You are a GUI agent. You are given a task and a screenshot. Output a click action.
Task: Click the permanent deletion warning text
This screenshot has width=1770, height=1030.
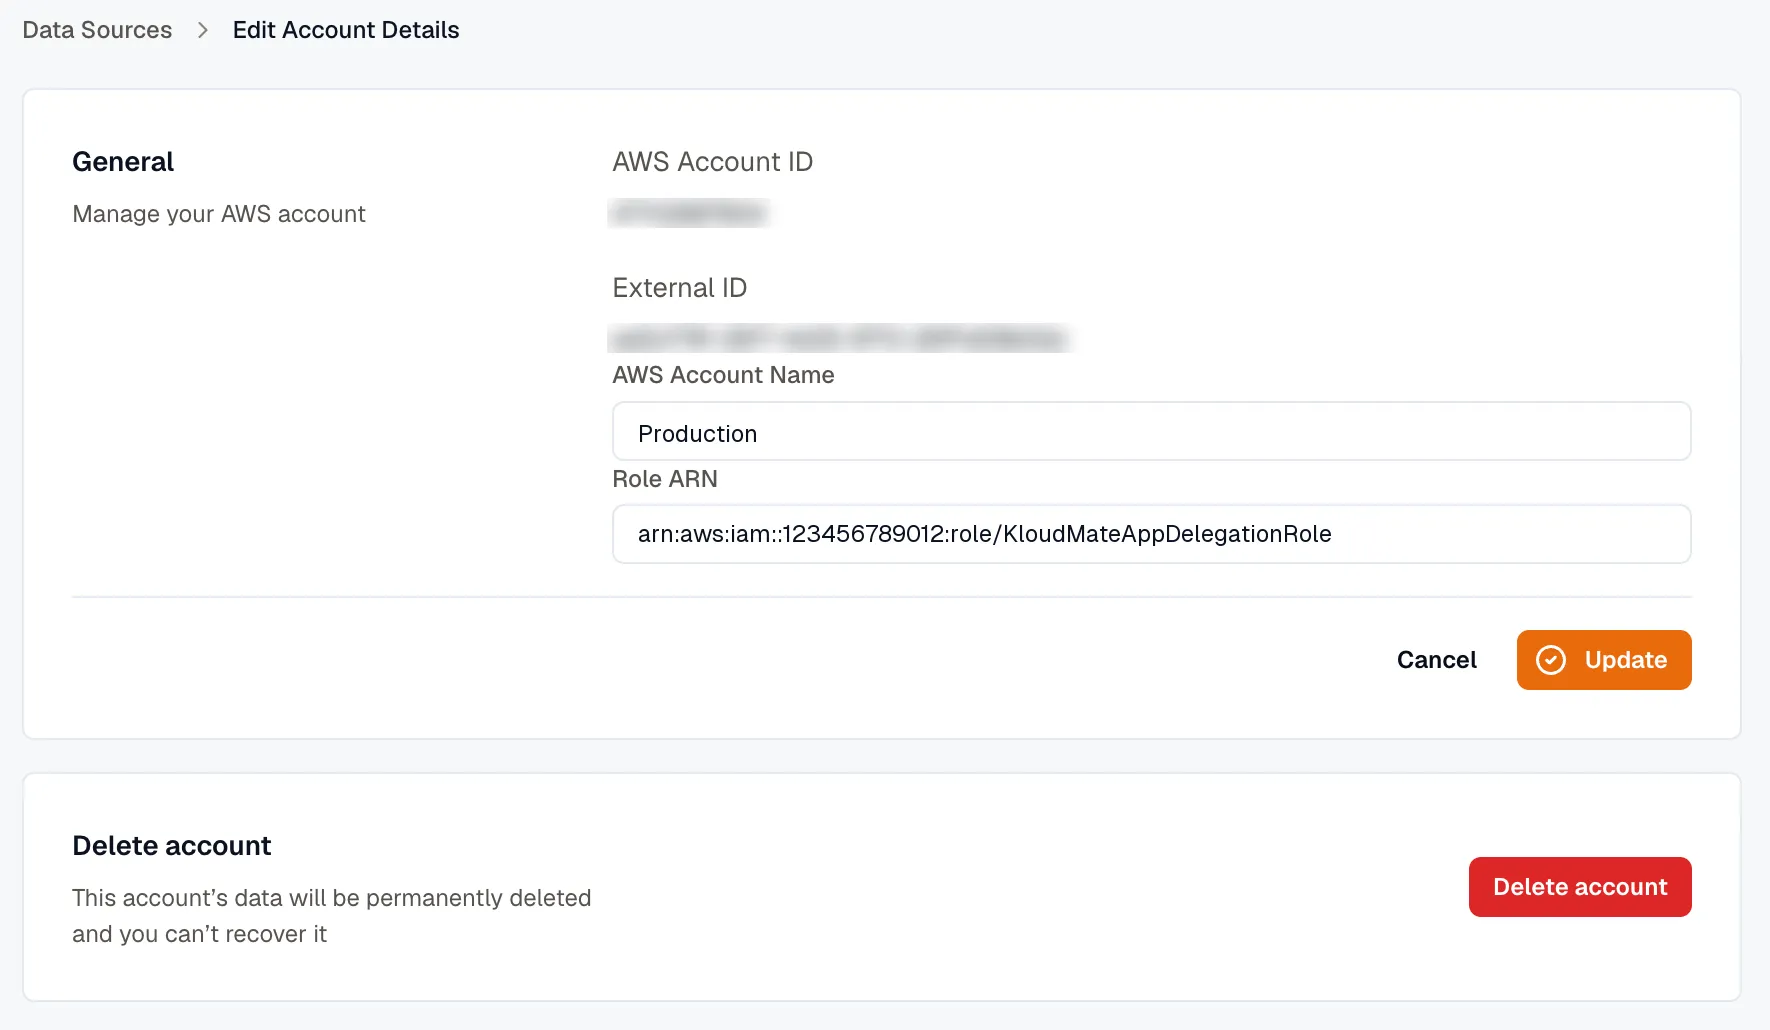pyautogui.click(x=332, y=916)
